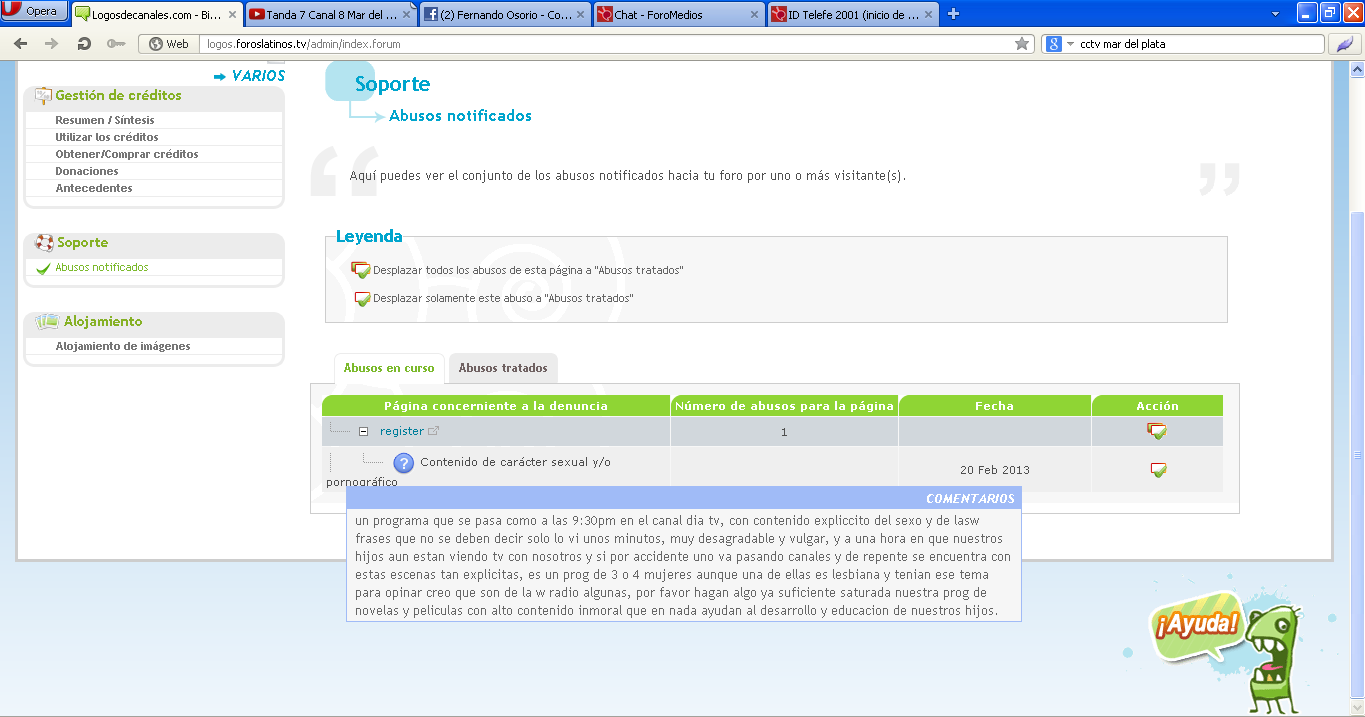The image size is (1365, 717).
Task: Click the legend icon for moving all abuses
Action: point(361,270)
